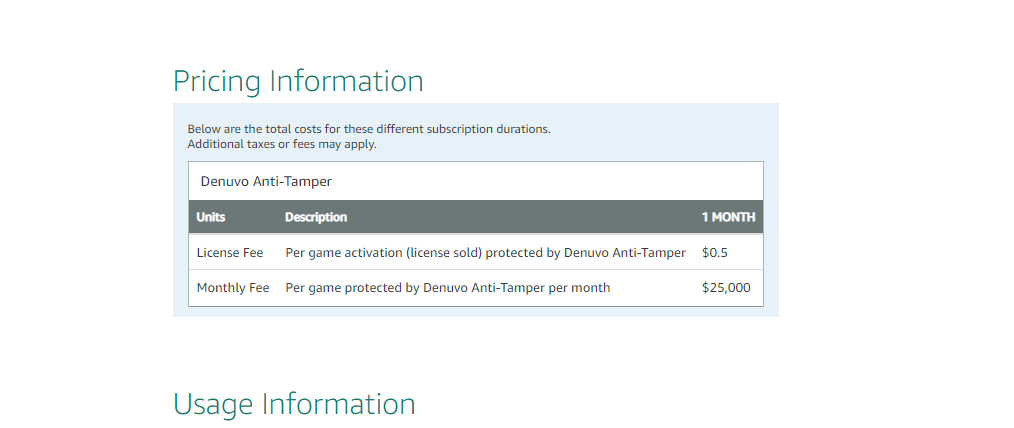Click the Pricing Information heading
The image size is (1014, 428).
point(298,81)
